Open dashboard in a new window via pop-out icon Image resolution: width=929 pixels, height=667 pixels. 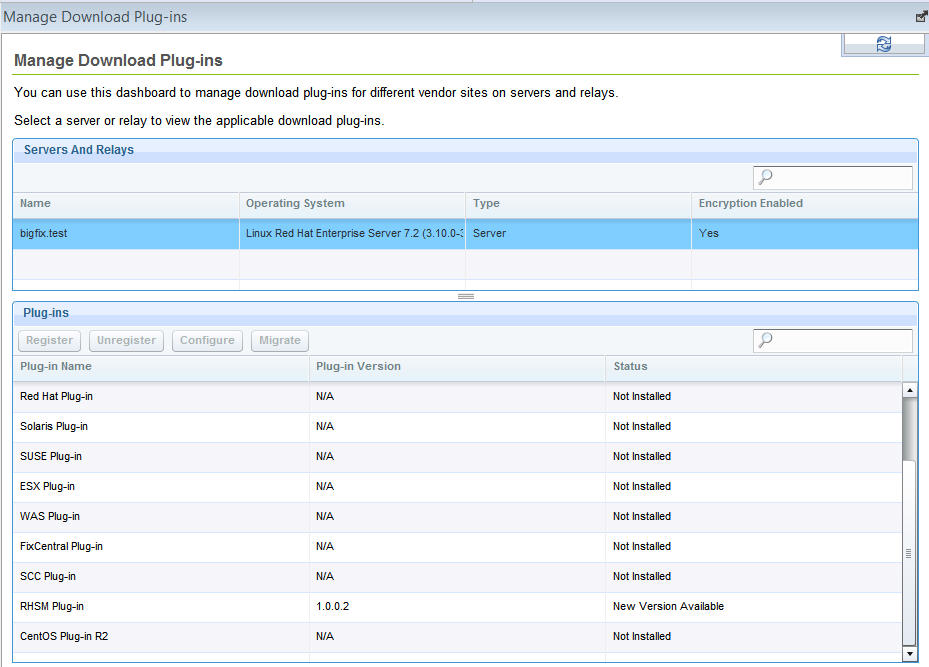920,16
